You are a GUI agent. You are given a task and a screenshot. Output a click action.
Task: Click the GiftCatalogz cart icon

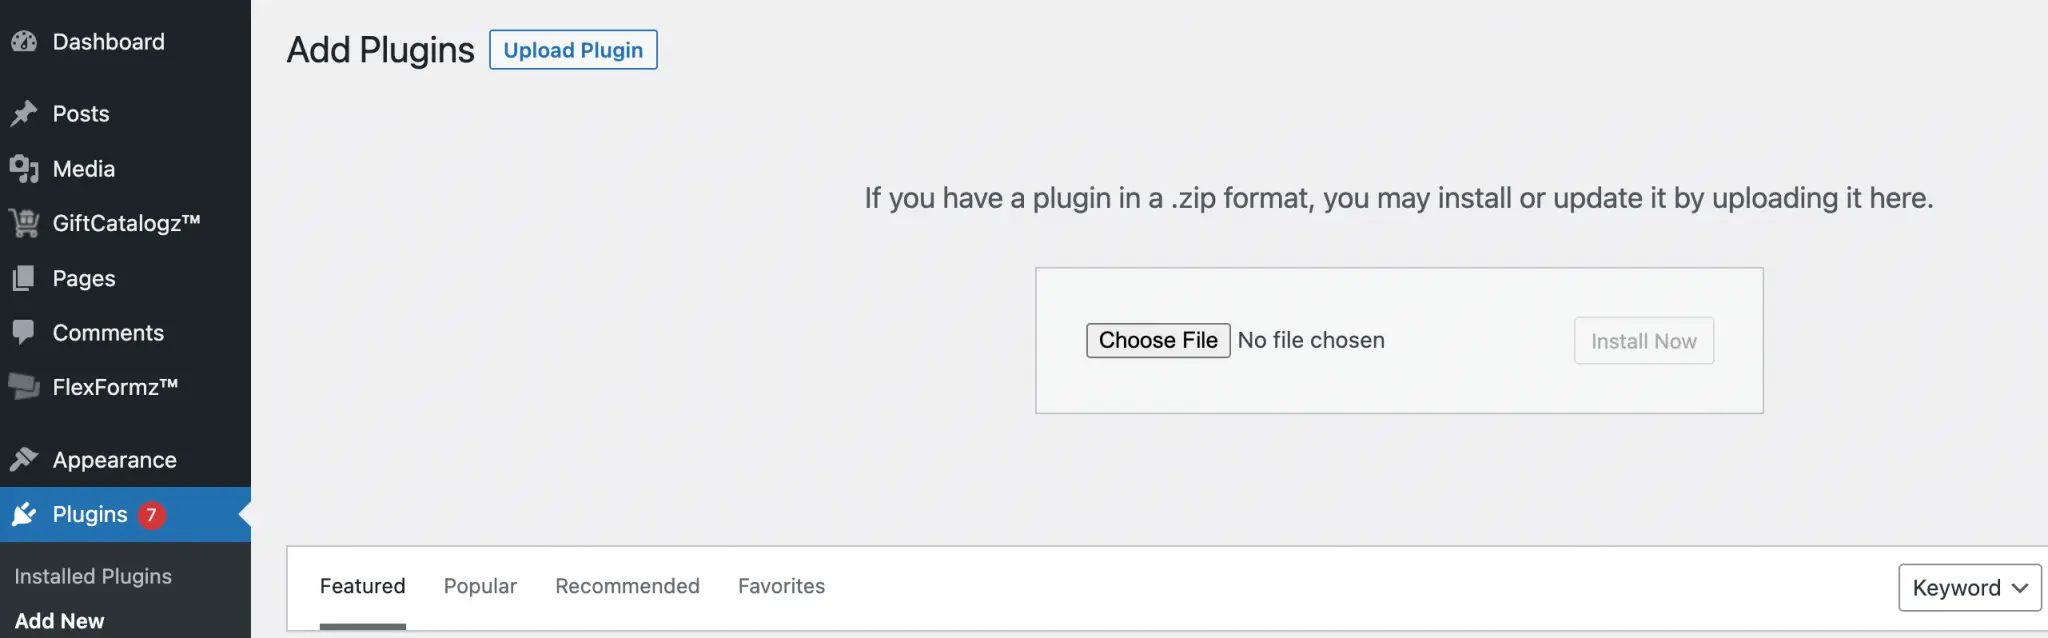coord(24,223)
